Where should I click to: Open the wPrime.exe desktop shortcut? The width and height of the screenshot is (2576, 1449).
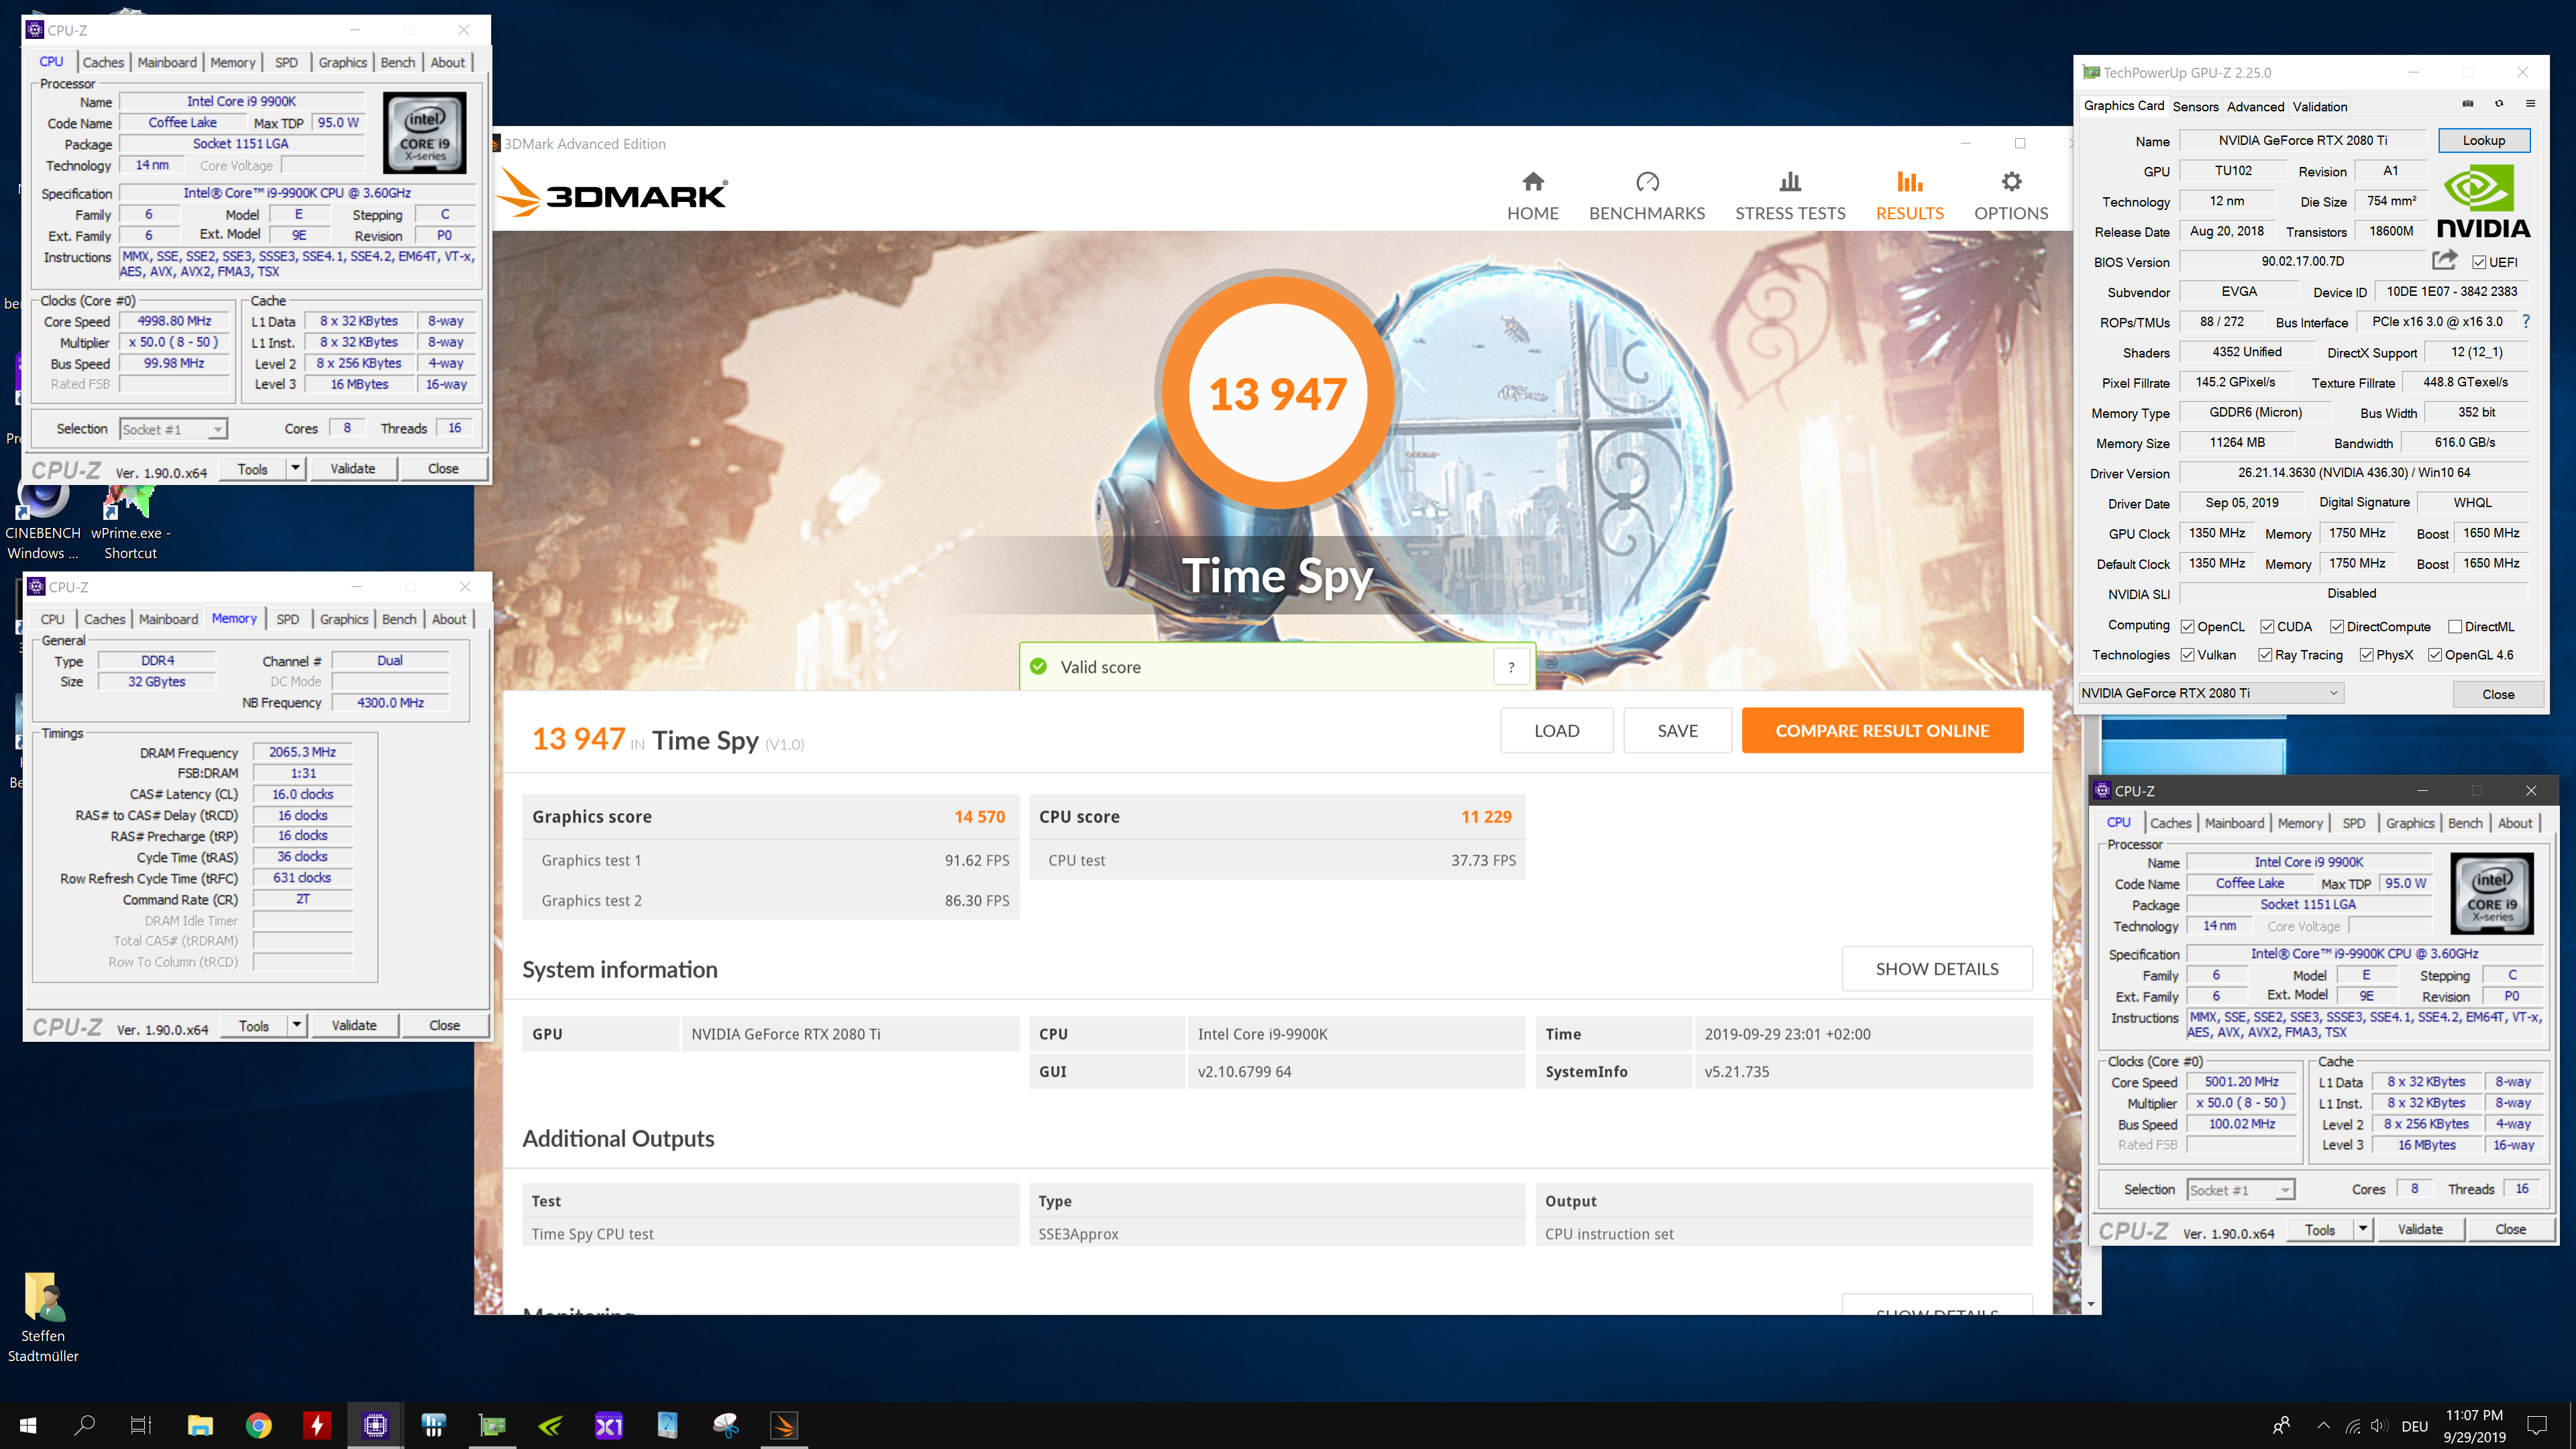tap(131, 520)
